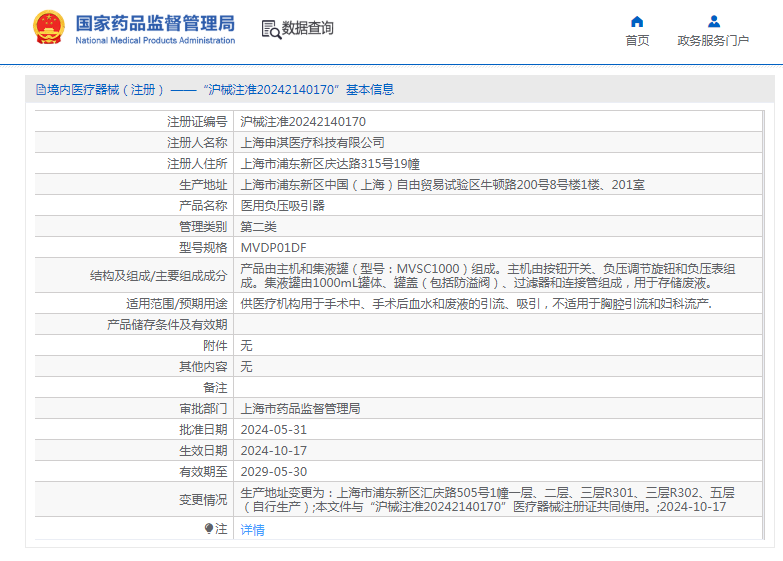Select registration number value 沪械注准20242140170
Viewport: 783px width, 561px height.
[x=303, y=122]
